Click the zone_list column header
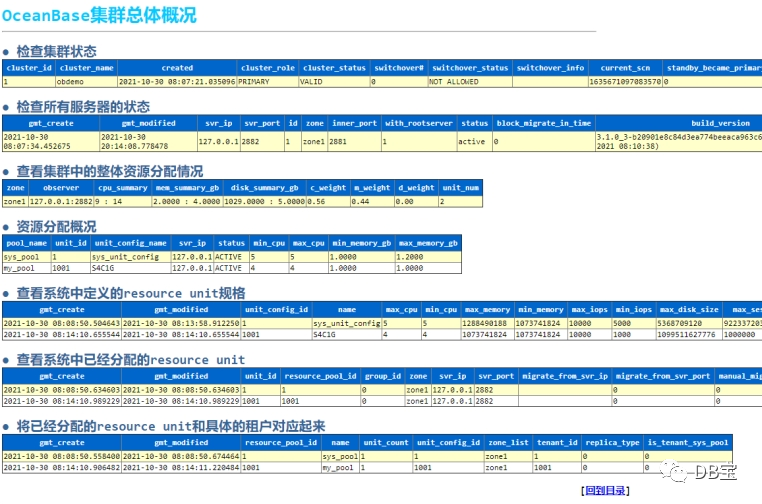 pos(508,443)
